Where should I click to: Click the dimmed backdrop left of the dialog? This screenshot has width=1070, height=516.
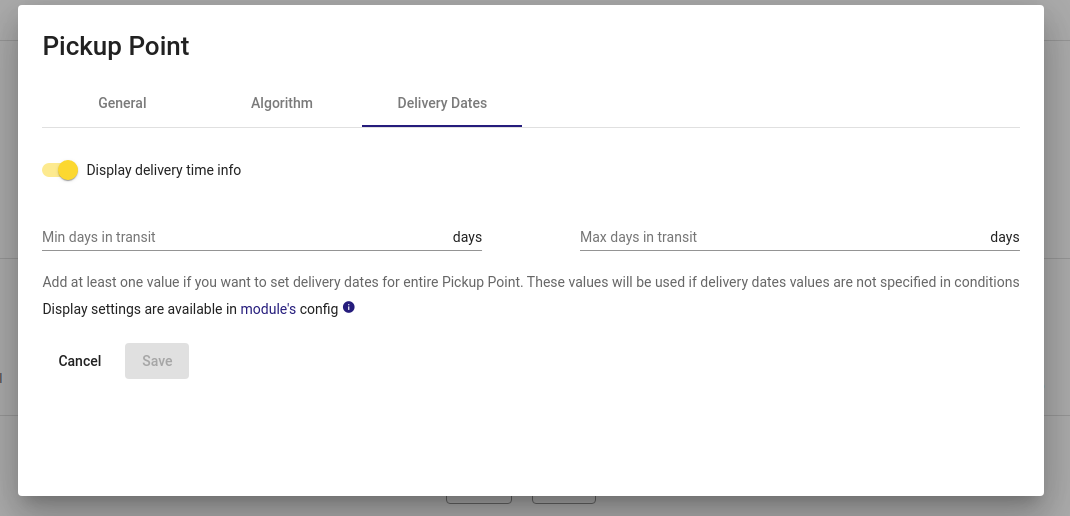8,205
